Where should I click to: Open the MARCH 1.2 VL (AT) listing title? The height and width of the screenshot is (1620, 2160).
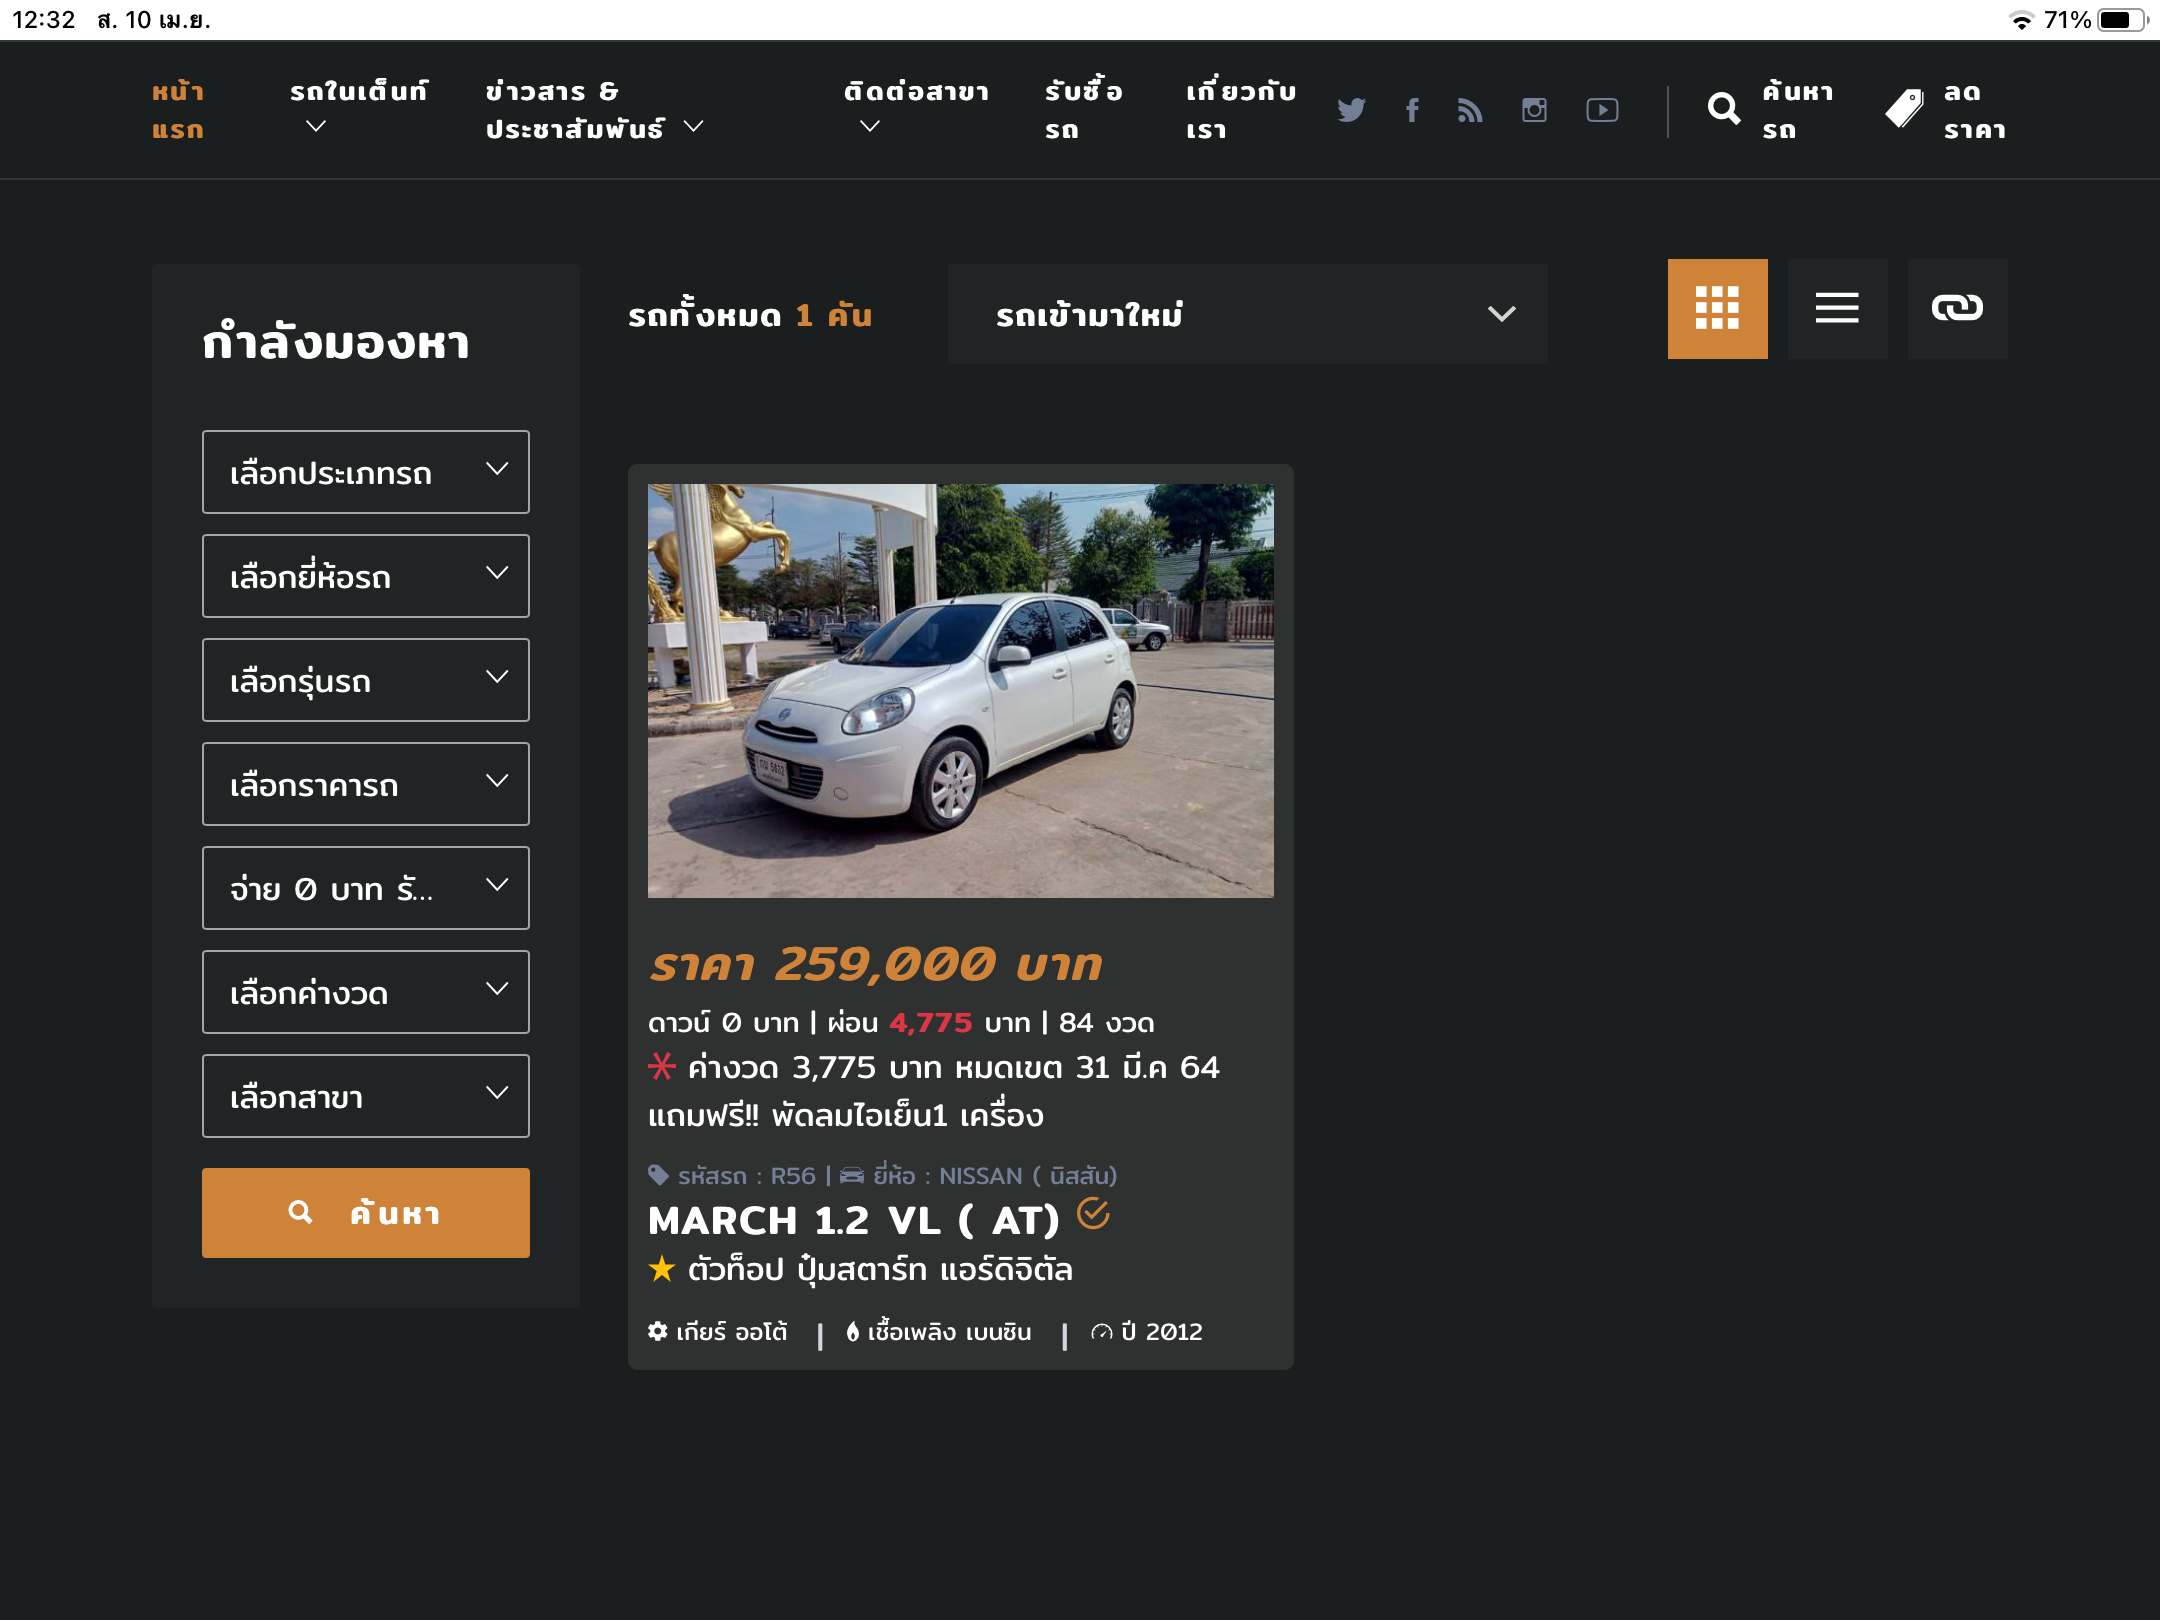853,1220
